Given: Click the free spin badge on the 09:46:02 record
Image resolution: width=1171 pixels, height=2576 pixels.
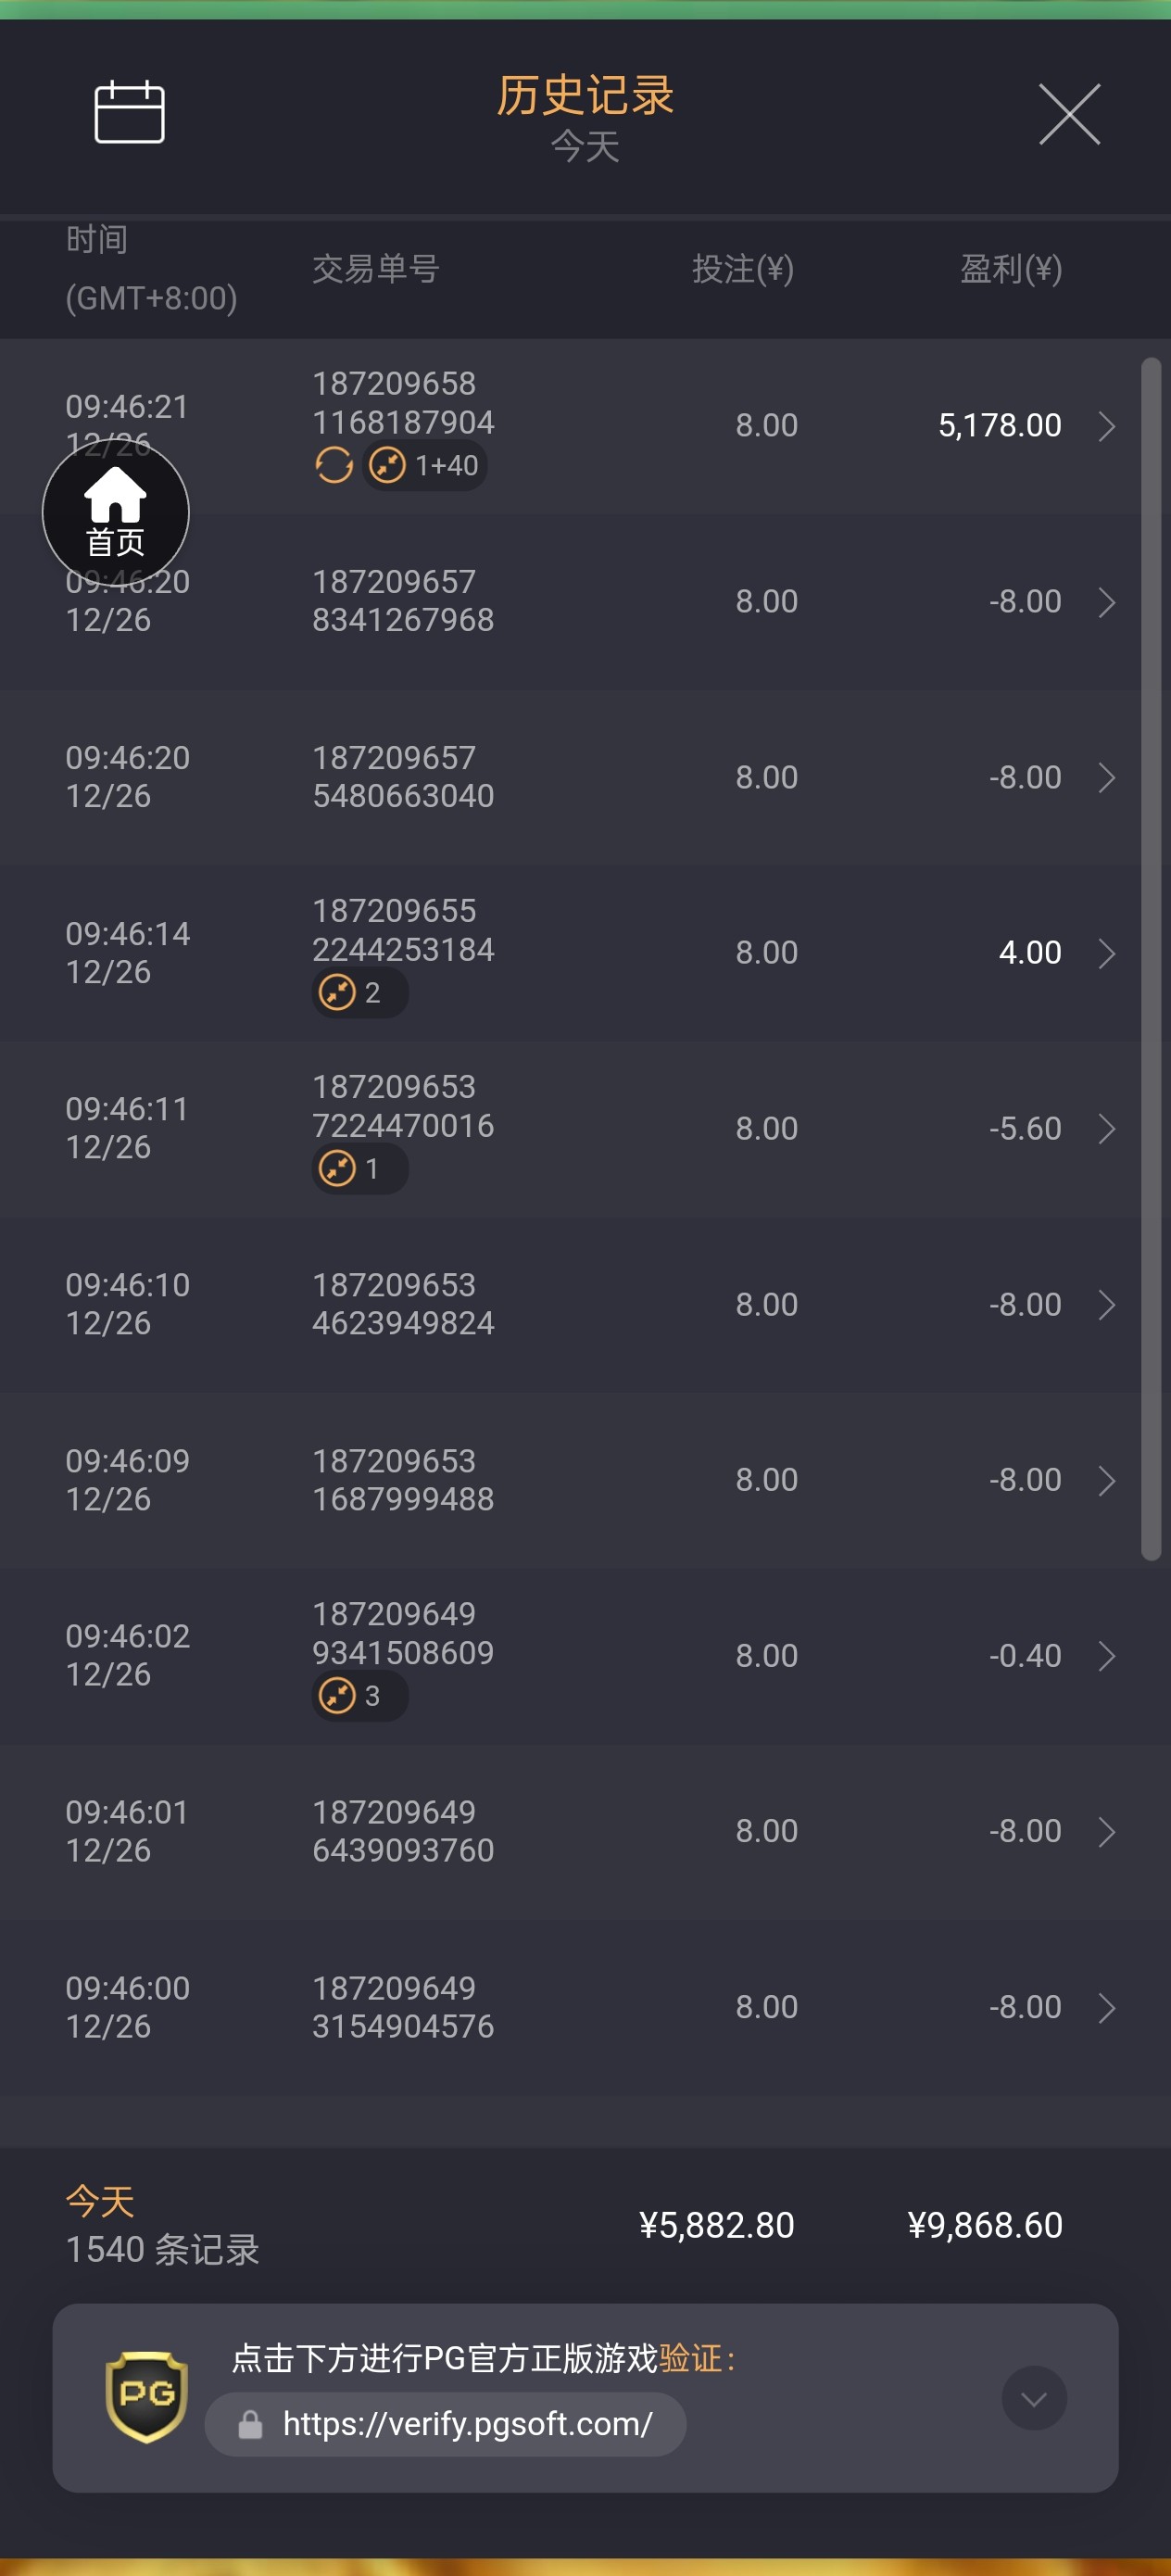Looking at the screenshot, I should (x=358, y=1696).
